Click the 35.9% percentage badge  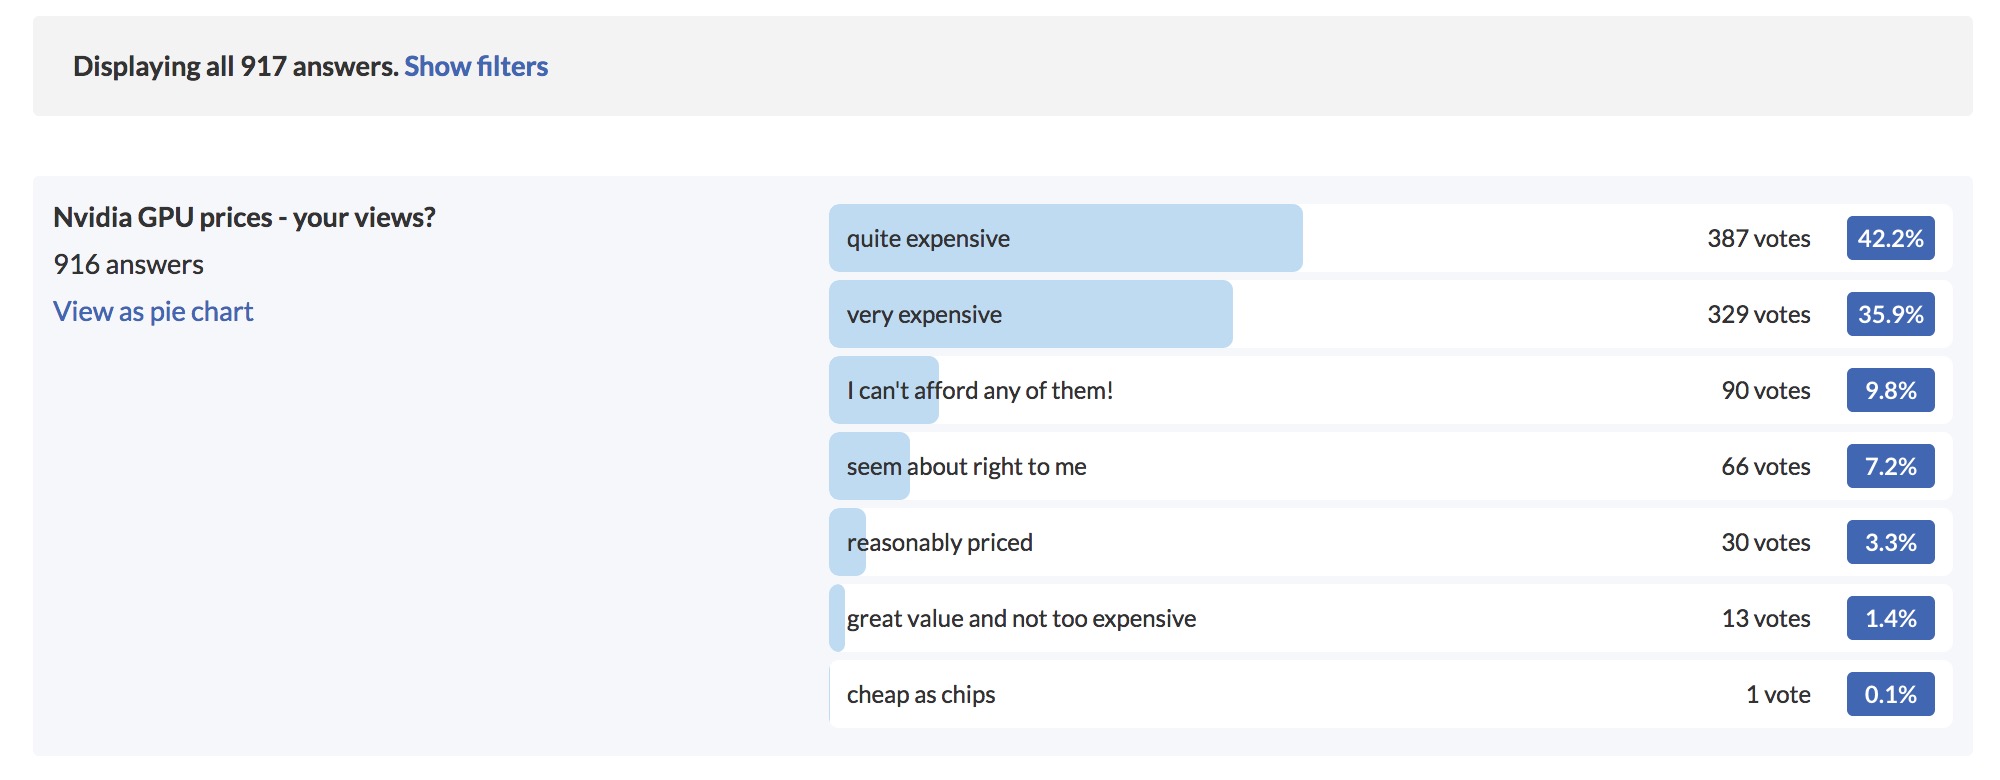pos(1890,314)
